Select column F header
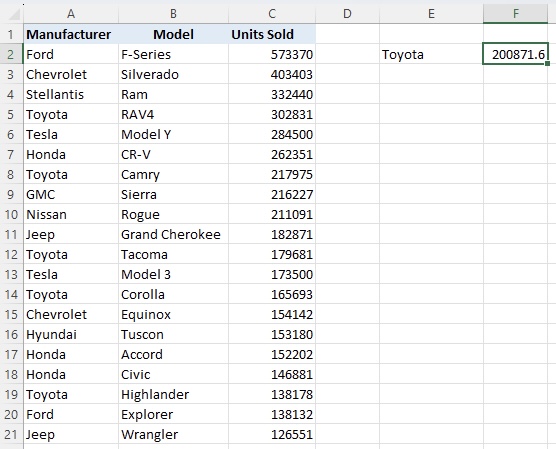556x449 pixels. pyautogui.click(x=516, y=14)
